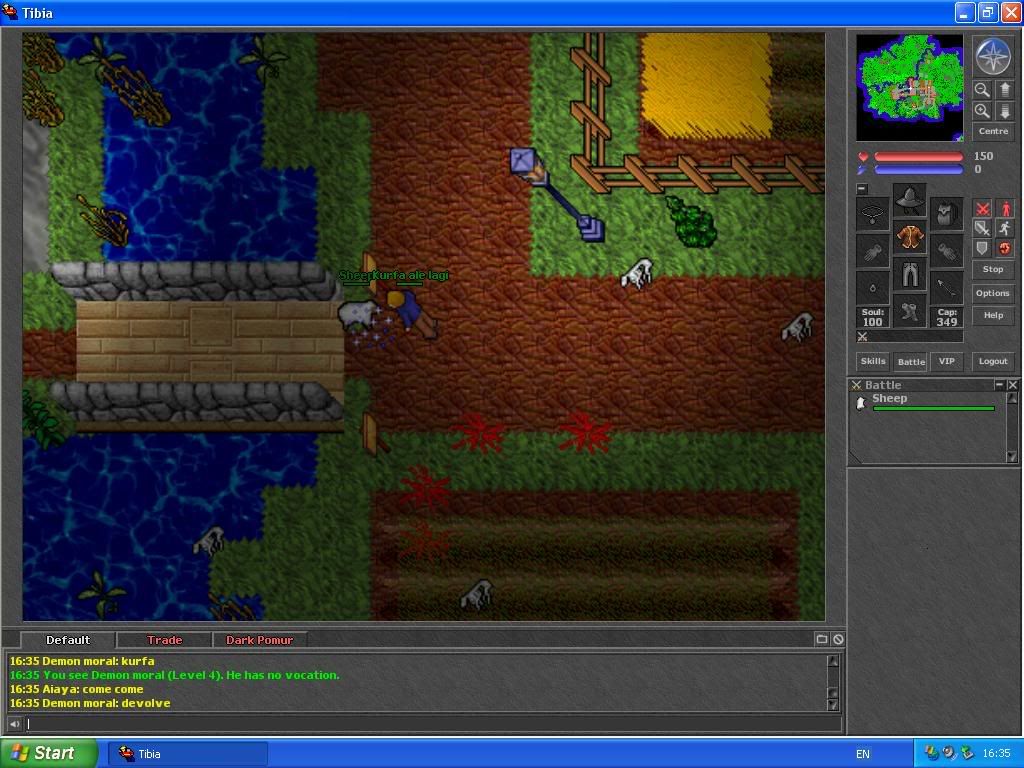Image resolution: width=1024 pixels, height=768 pixels.
Task: Zoom in the minimap
Action: pos(982,111)
